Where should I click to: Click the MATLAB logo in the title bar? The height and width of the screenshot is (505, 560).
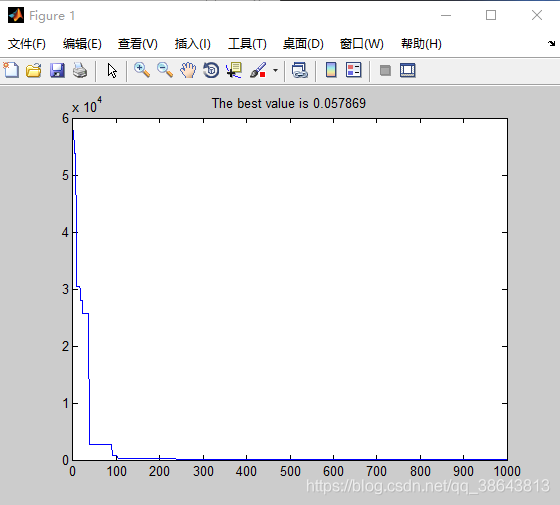(x=16, y=15)
